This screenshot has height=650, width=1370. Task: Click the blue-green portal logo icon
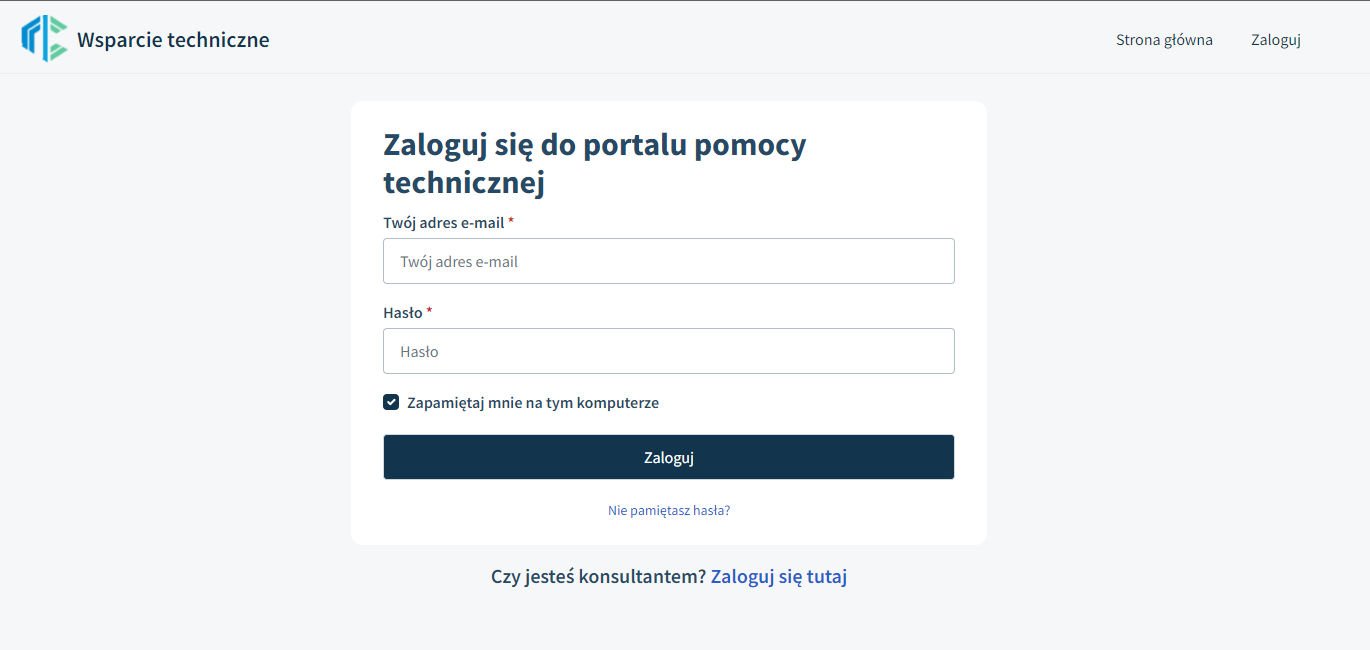click(45, 39)
